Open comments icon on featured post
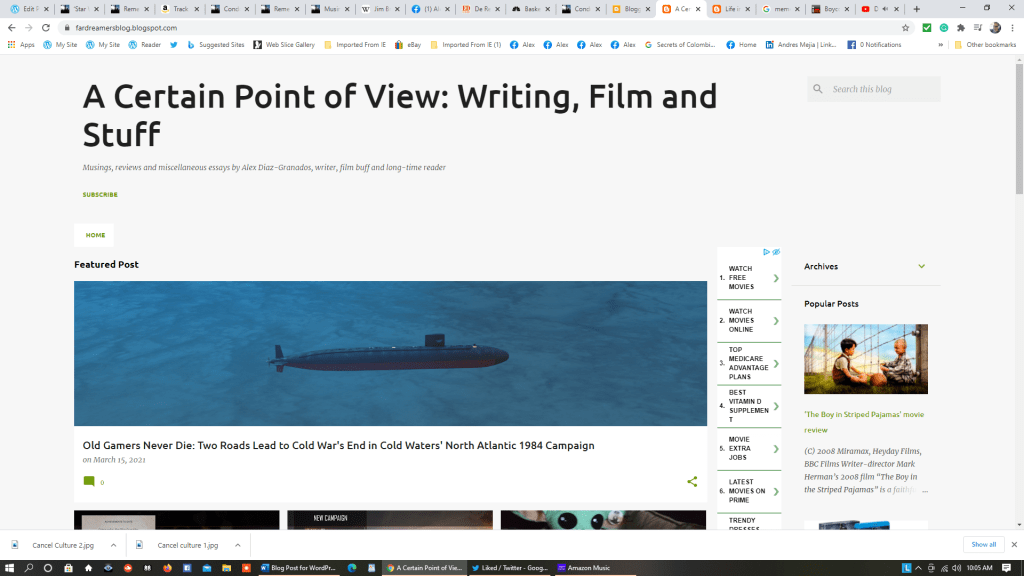Screen dimensions: 1024x576 [x=89, y=482]
